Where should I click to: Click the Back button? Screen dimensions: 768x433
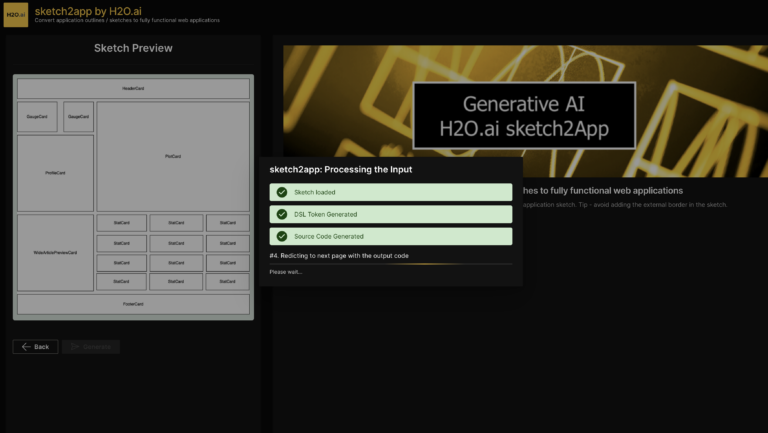[x=35, y=347]
